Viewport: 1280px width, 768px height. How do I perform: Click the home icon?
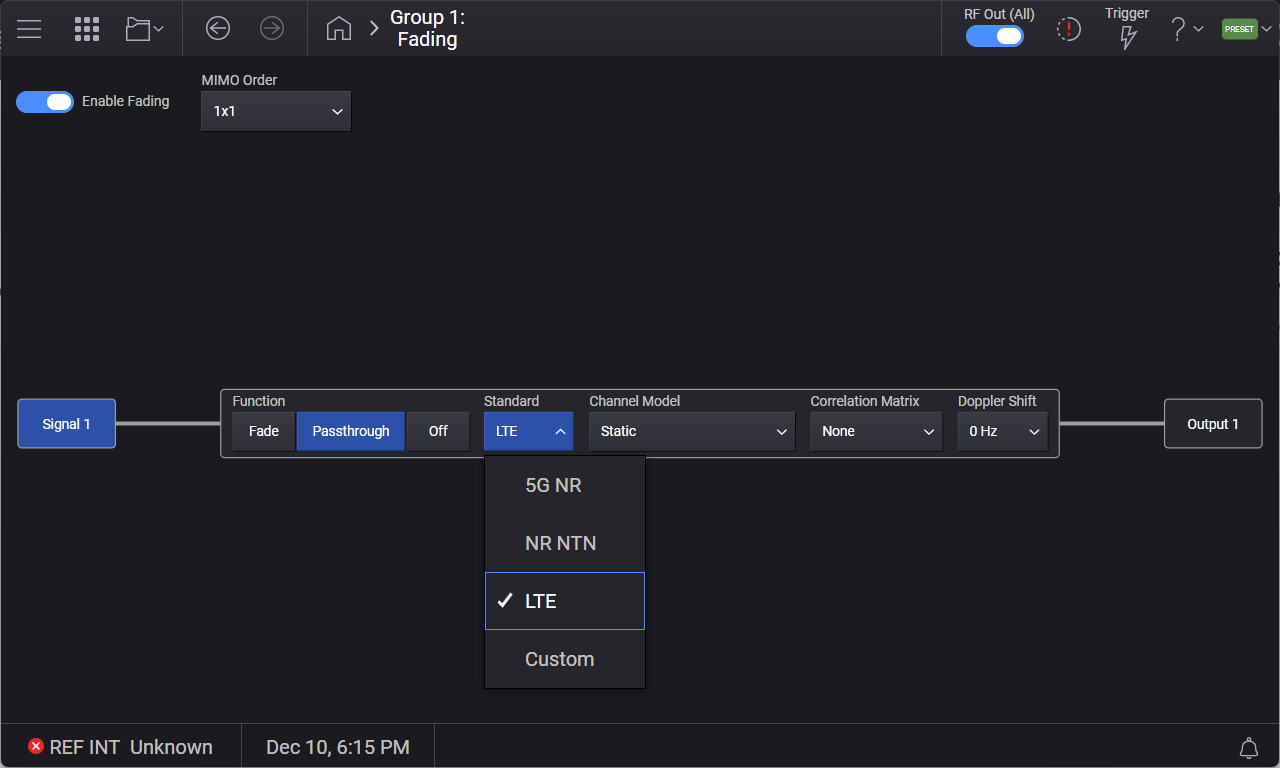(339, 29)
